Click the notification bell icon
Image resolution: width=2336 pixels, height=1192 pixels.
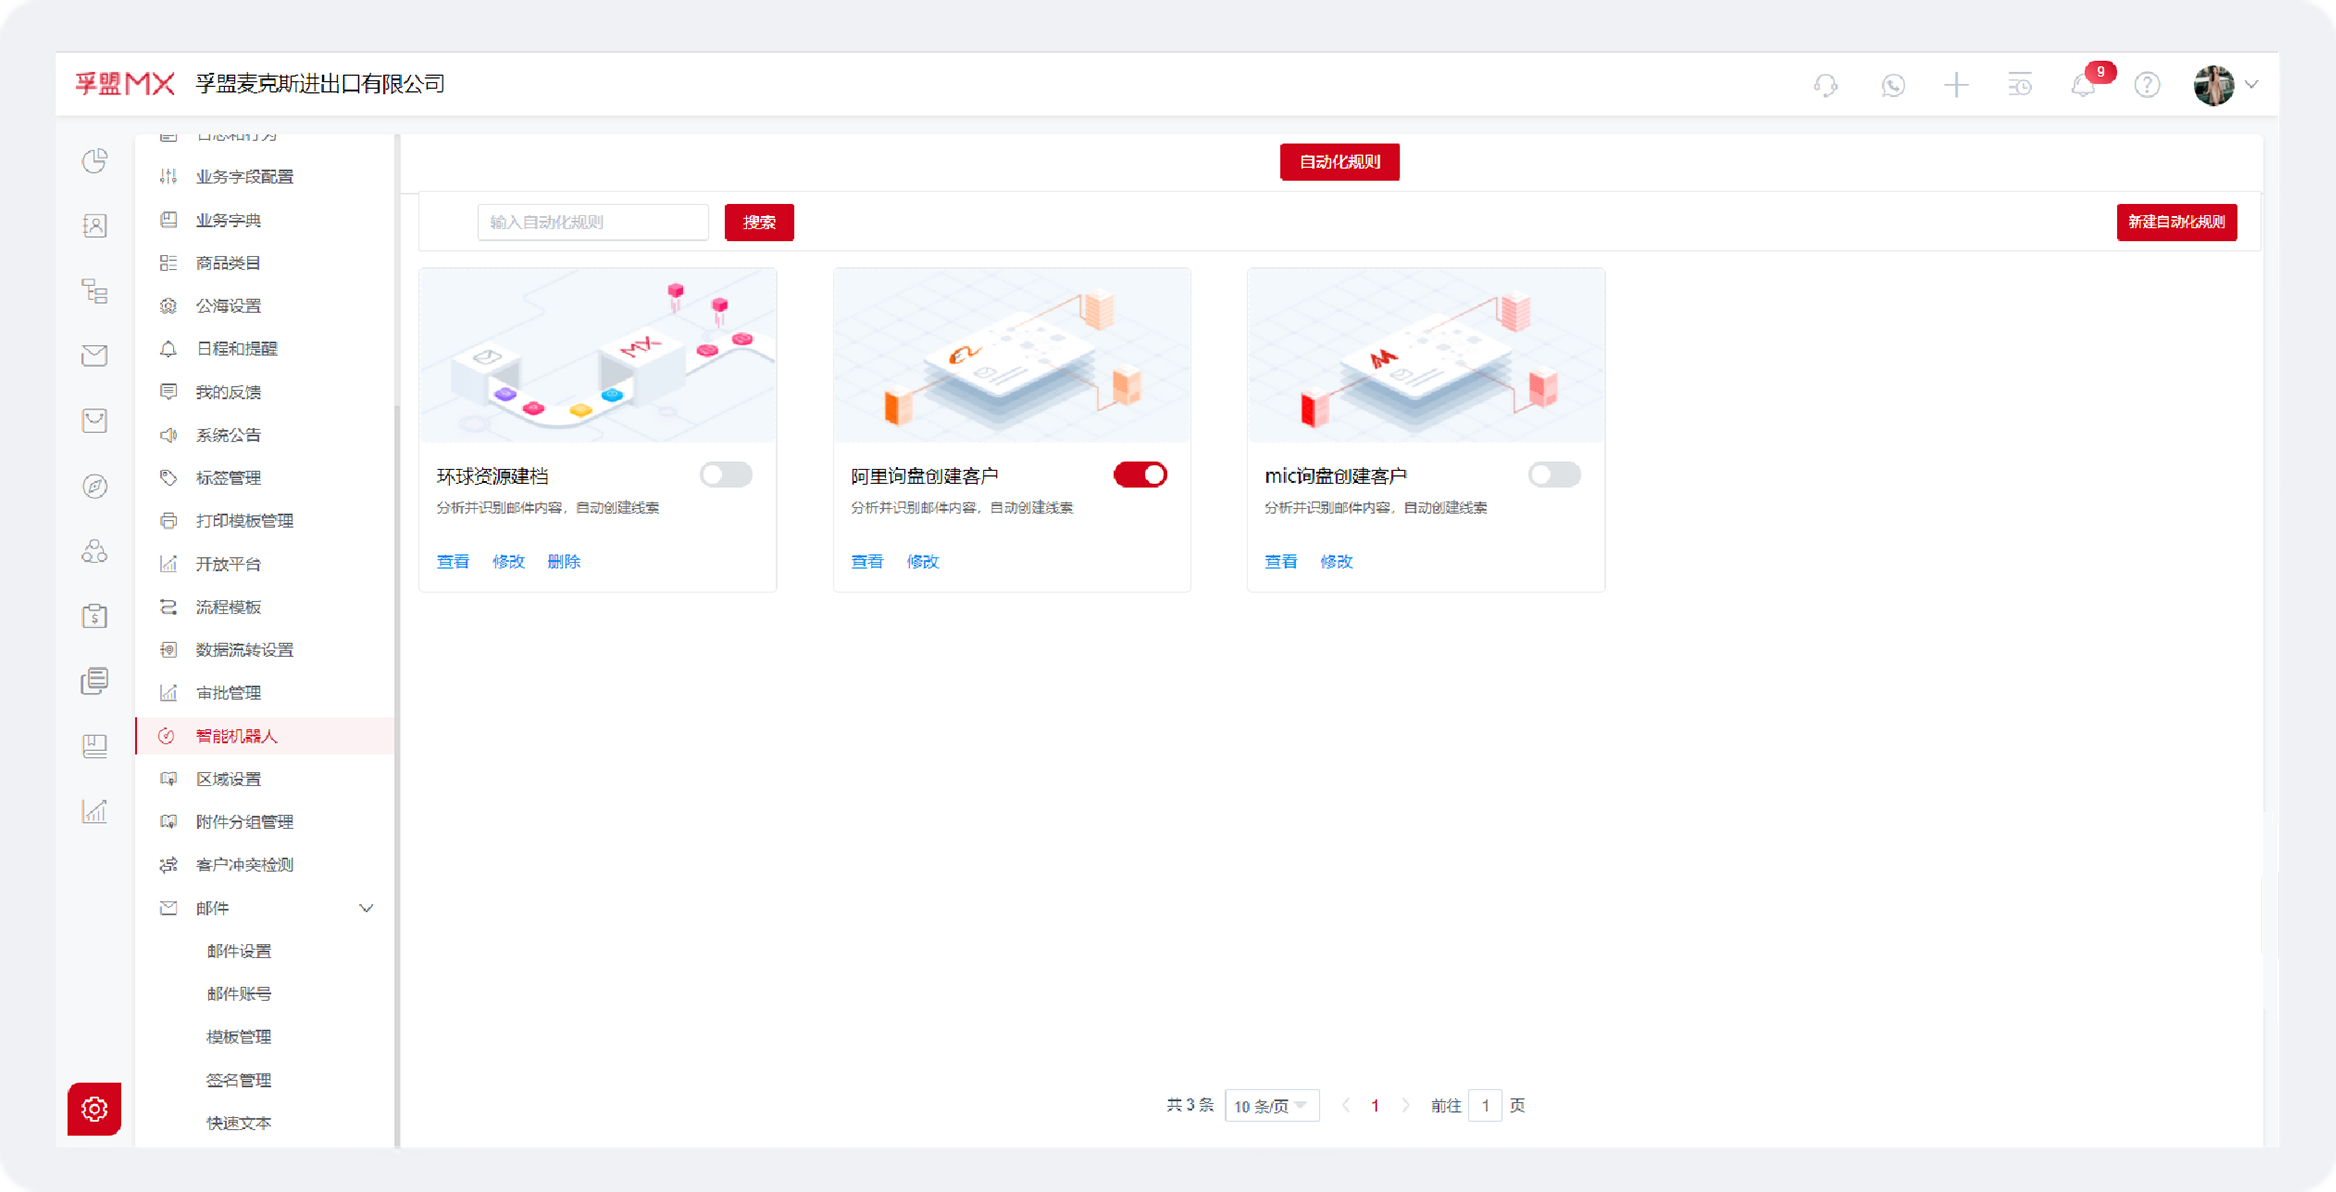(x=2083, y=86)
